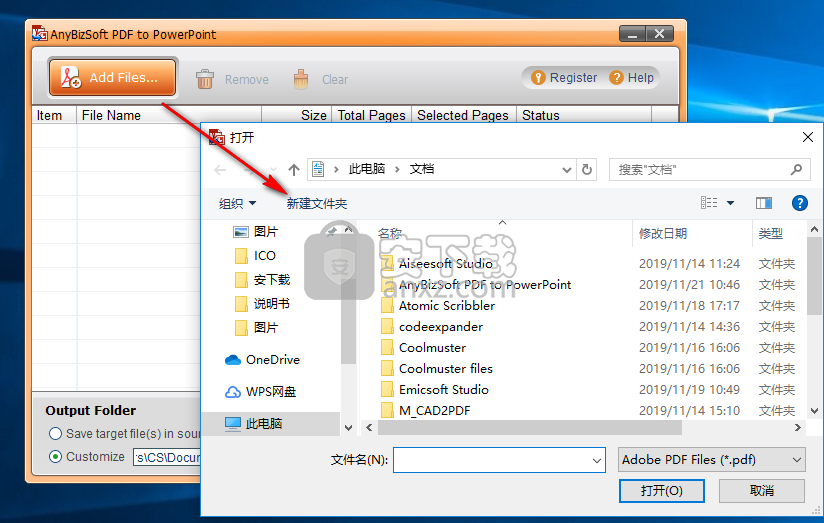Screen dimensions: 824x523
Task: Select the Emicsoft Studio folder
Action: point(444,390)
